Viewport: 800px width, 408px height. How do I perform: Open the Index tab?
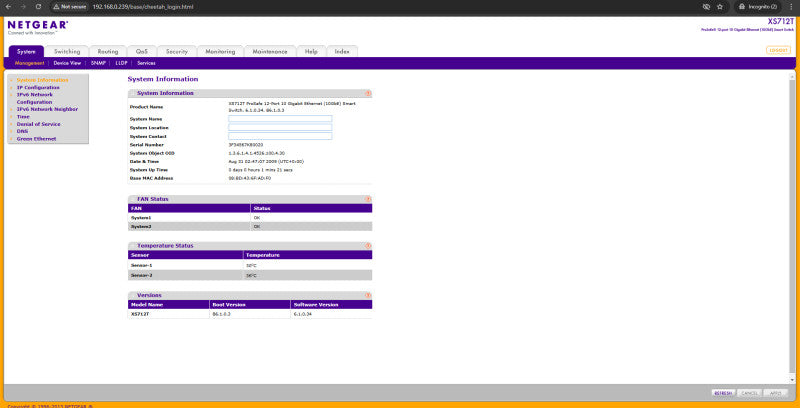point(342,52)
